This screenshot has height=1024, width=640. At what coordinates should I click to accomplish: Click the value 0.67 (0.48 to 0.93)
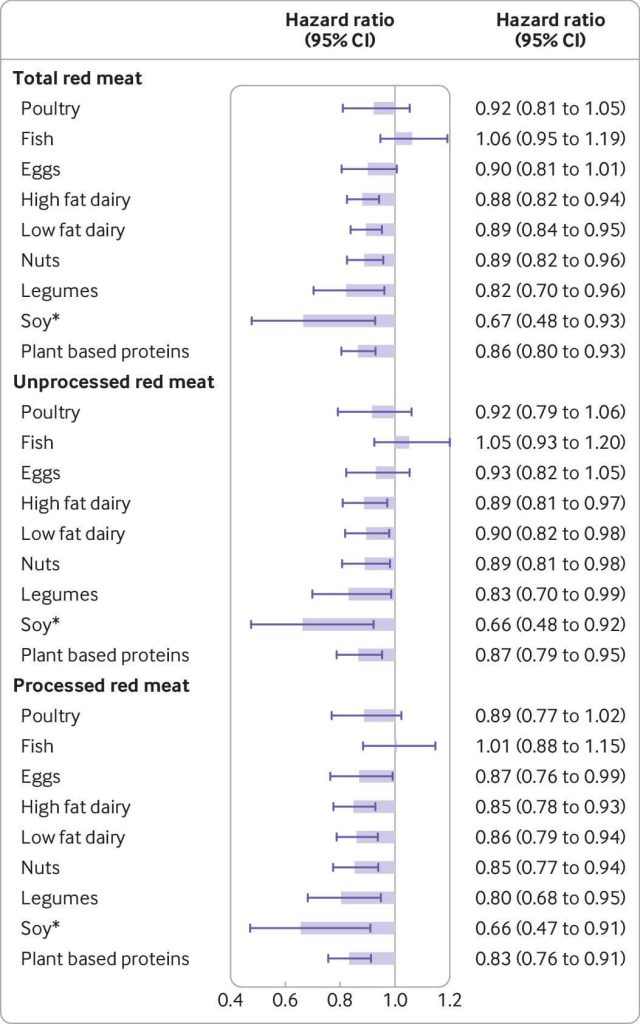(x=549, y=321)
